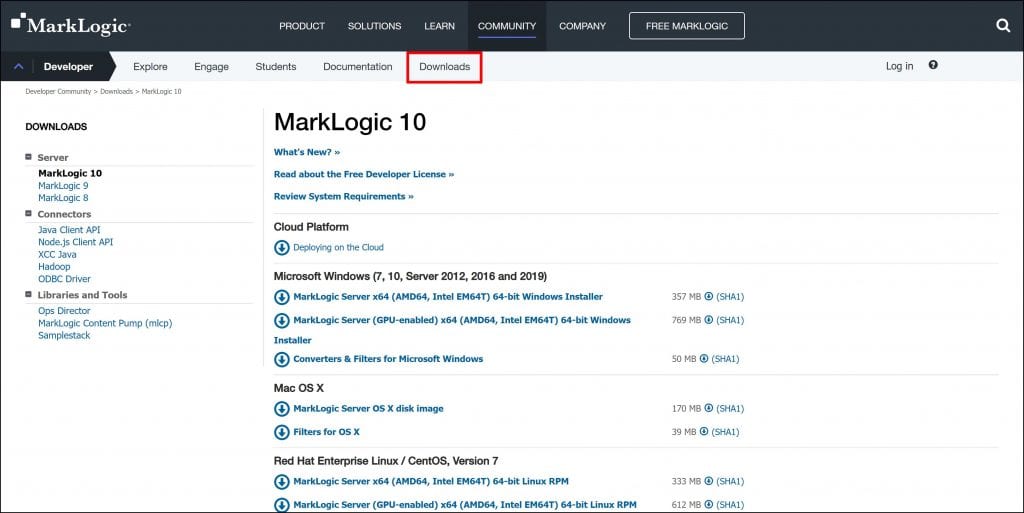This screenshot has width=1024, height=513.
Task: Collapse the Libraries and Tools section
Action: 29,295
